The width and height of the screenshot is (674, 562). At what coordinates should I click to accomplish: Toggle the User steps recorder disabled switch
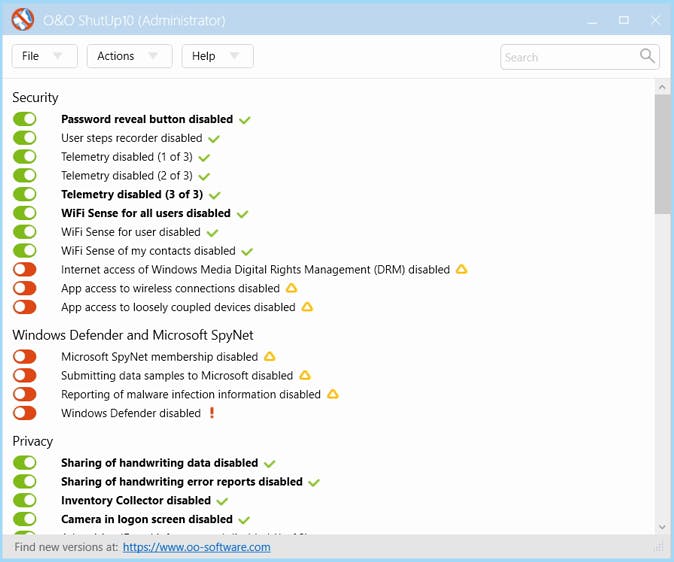[x=25, y=138]
